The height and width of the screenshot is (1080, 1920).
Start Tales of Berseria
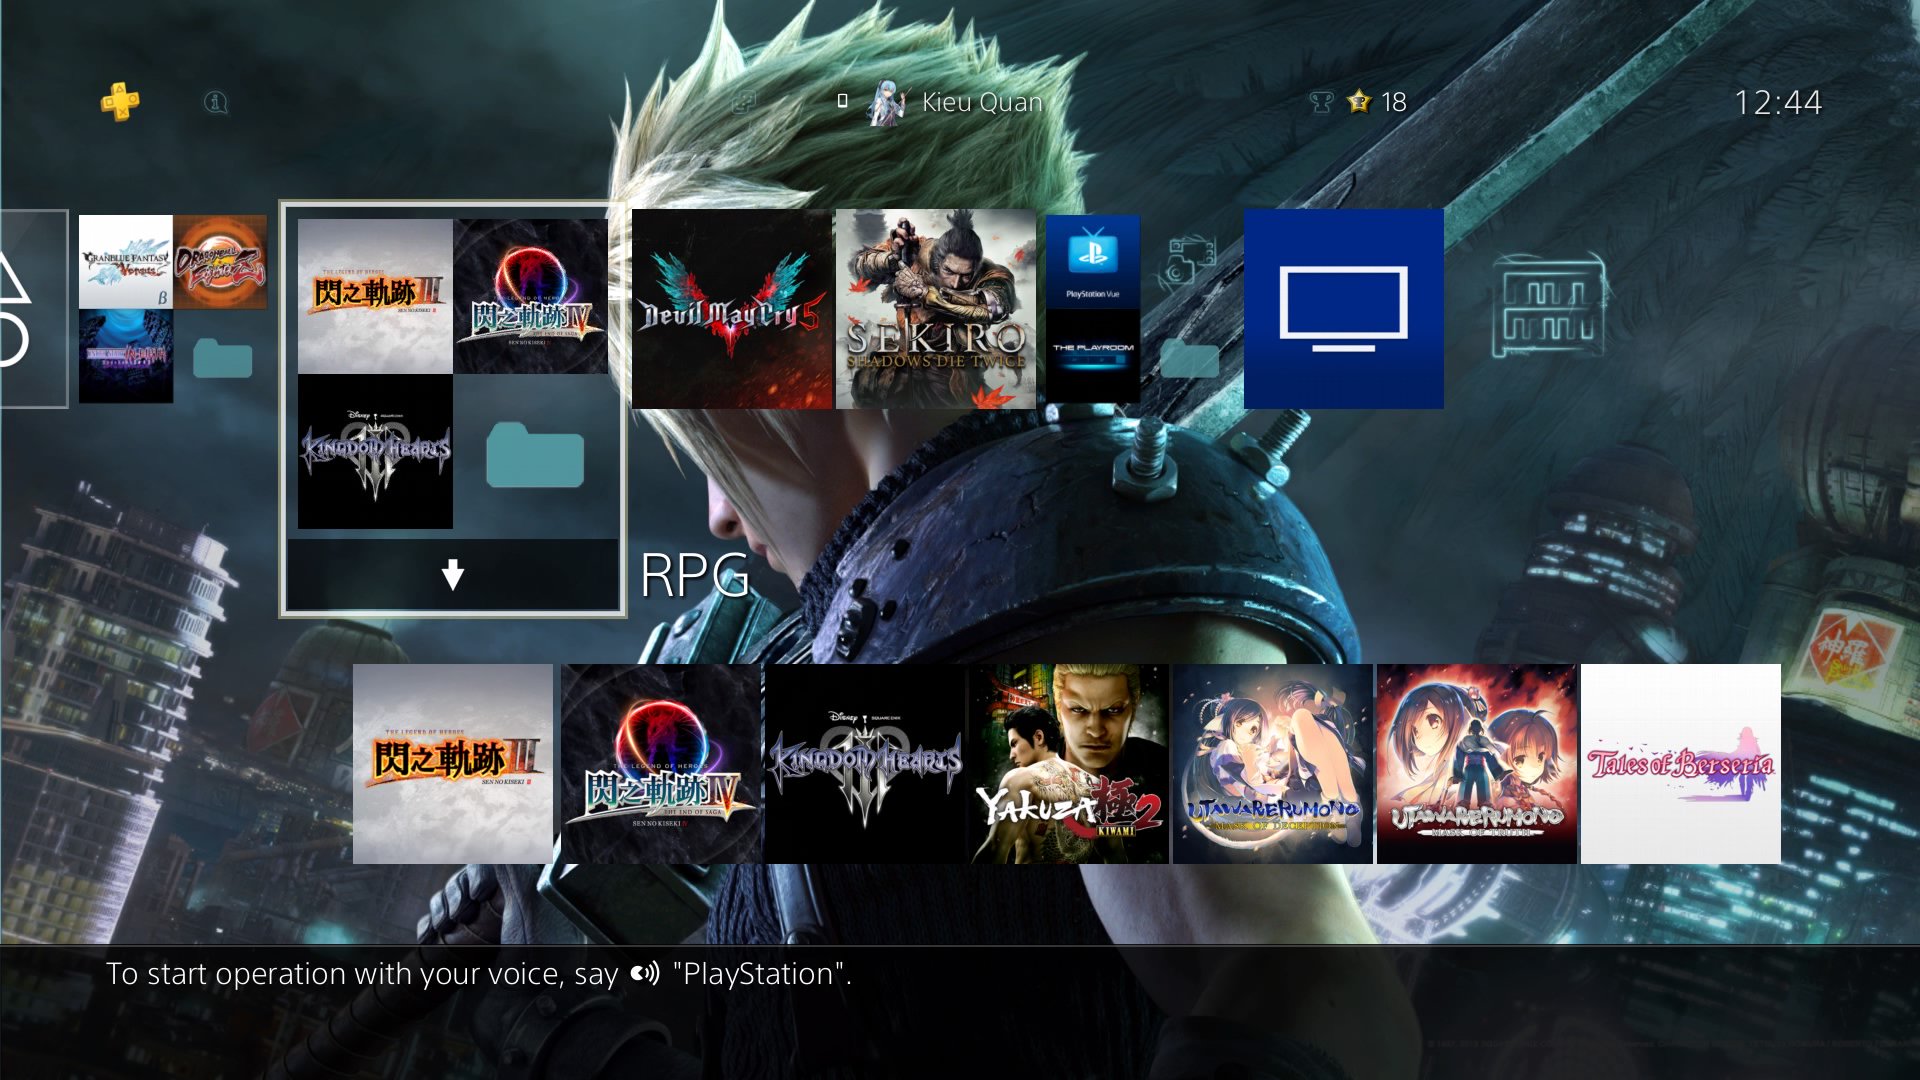pyautogui.click(x=1681, y=764)
